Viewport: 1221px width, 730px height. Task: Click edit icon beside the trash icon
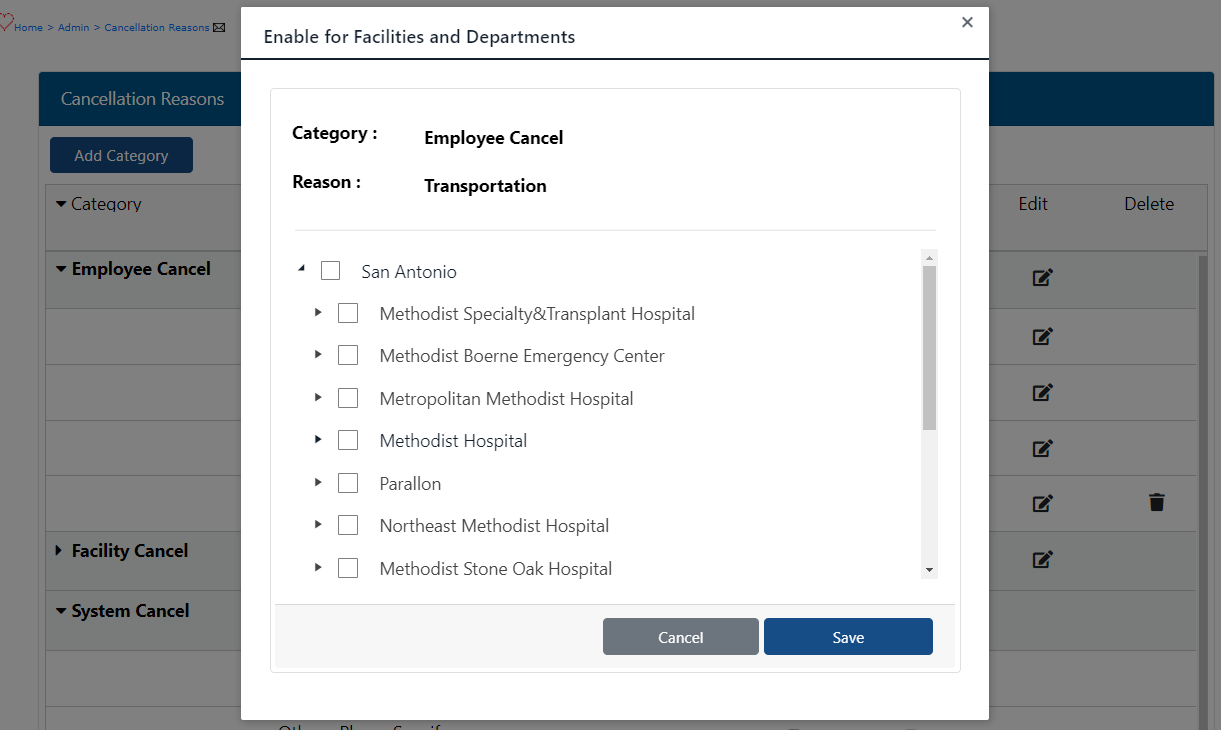click(1042, 503)
